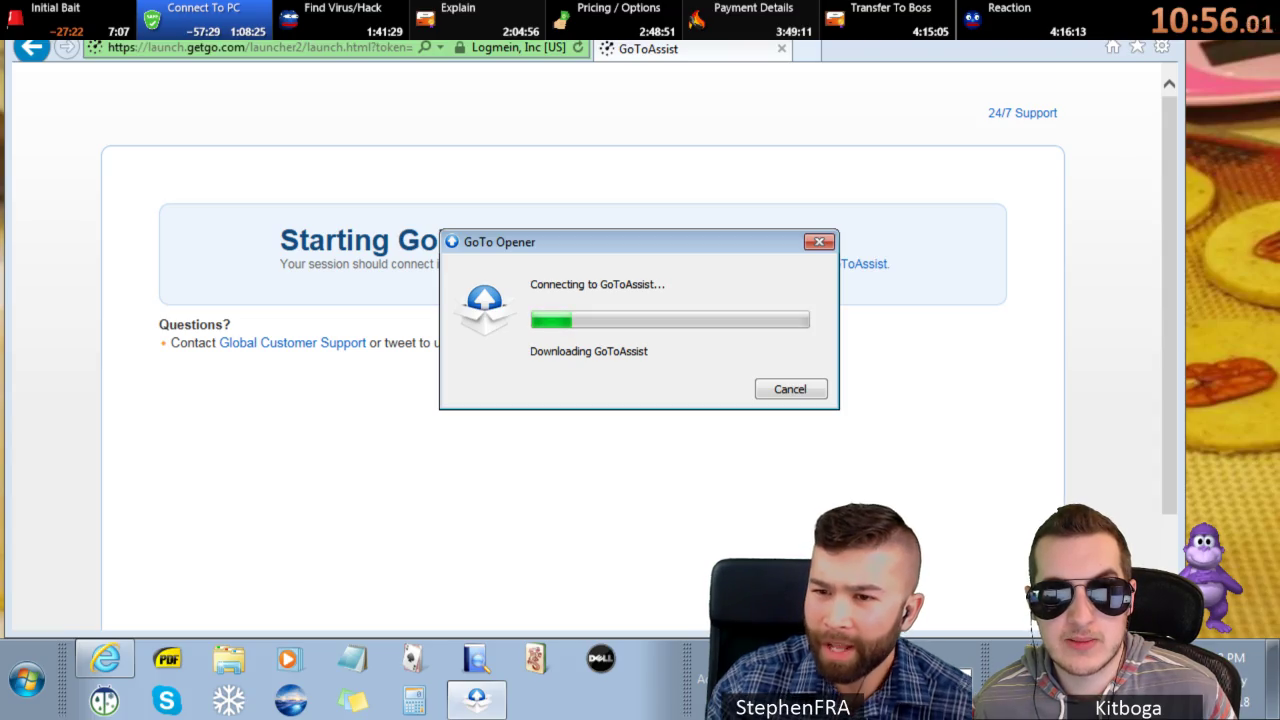Open the browser Tools gear icon
This screenshot has width=1280, height=720.
pyautogui.click(x=1162, y=47)
